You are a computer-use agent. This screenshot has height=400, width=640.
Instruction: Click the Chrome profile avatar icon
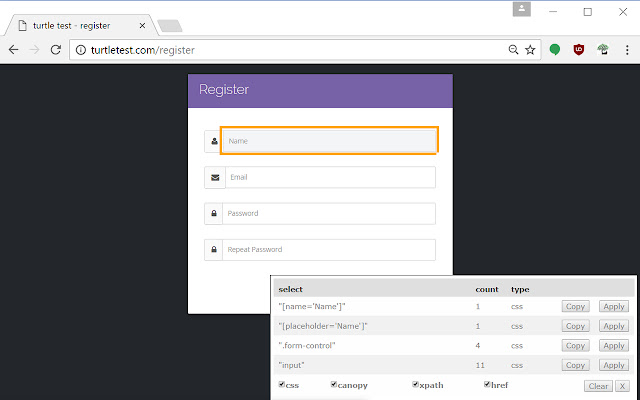[x=522, y=9]
